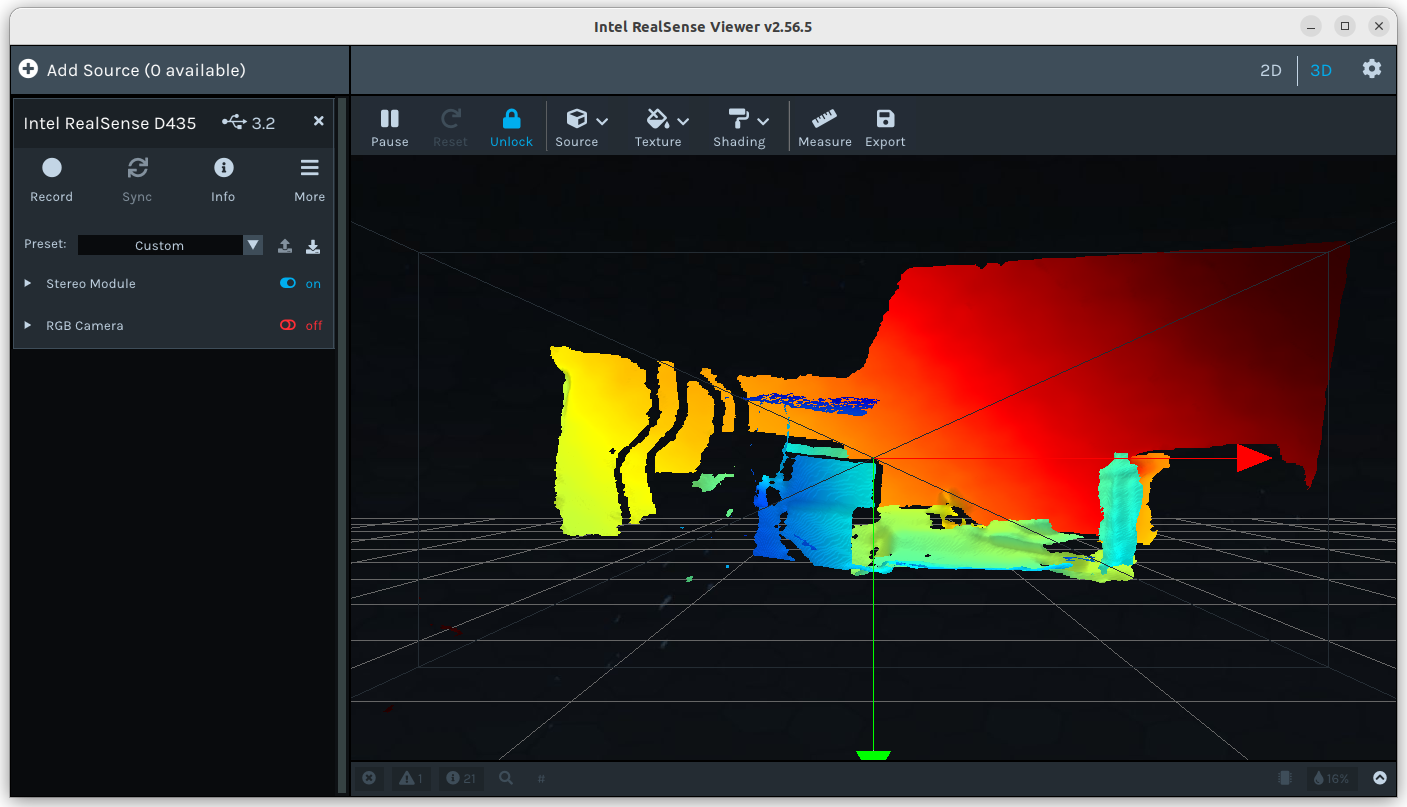Click the greyed-out Reset view button
1407x807 pixels.
click(450, 127)
